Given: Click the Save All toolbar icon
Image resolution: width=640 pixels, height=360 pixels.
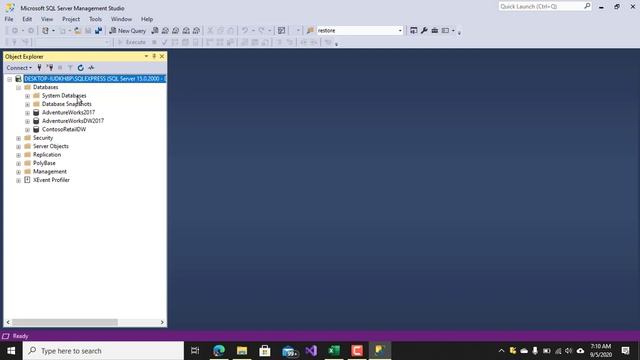Looking at the screenshot, I should (x=98, y=31).
